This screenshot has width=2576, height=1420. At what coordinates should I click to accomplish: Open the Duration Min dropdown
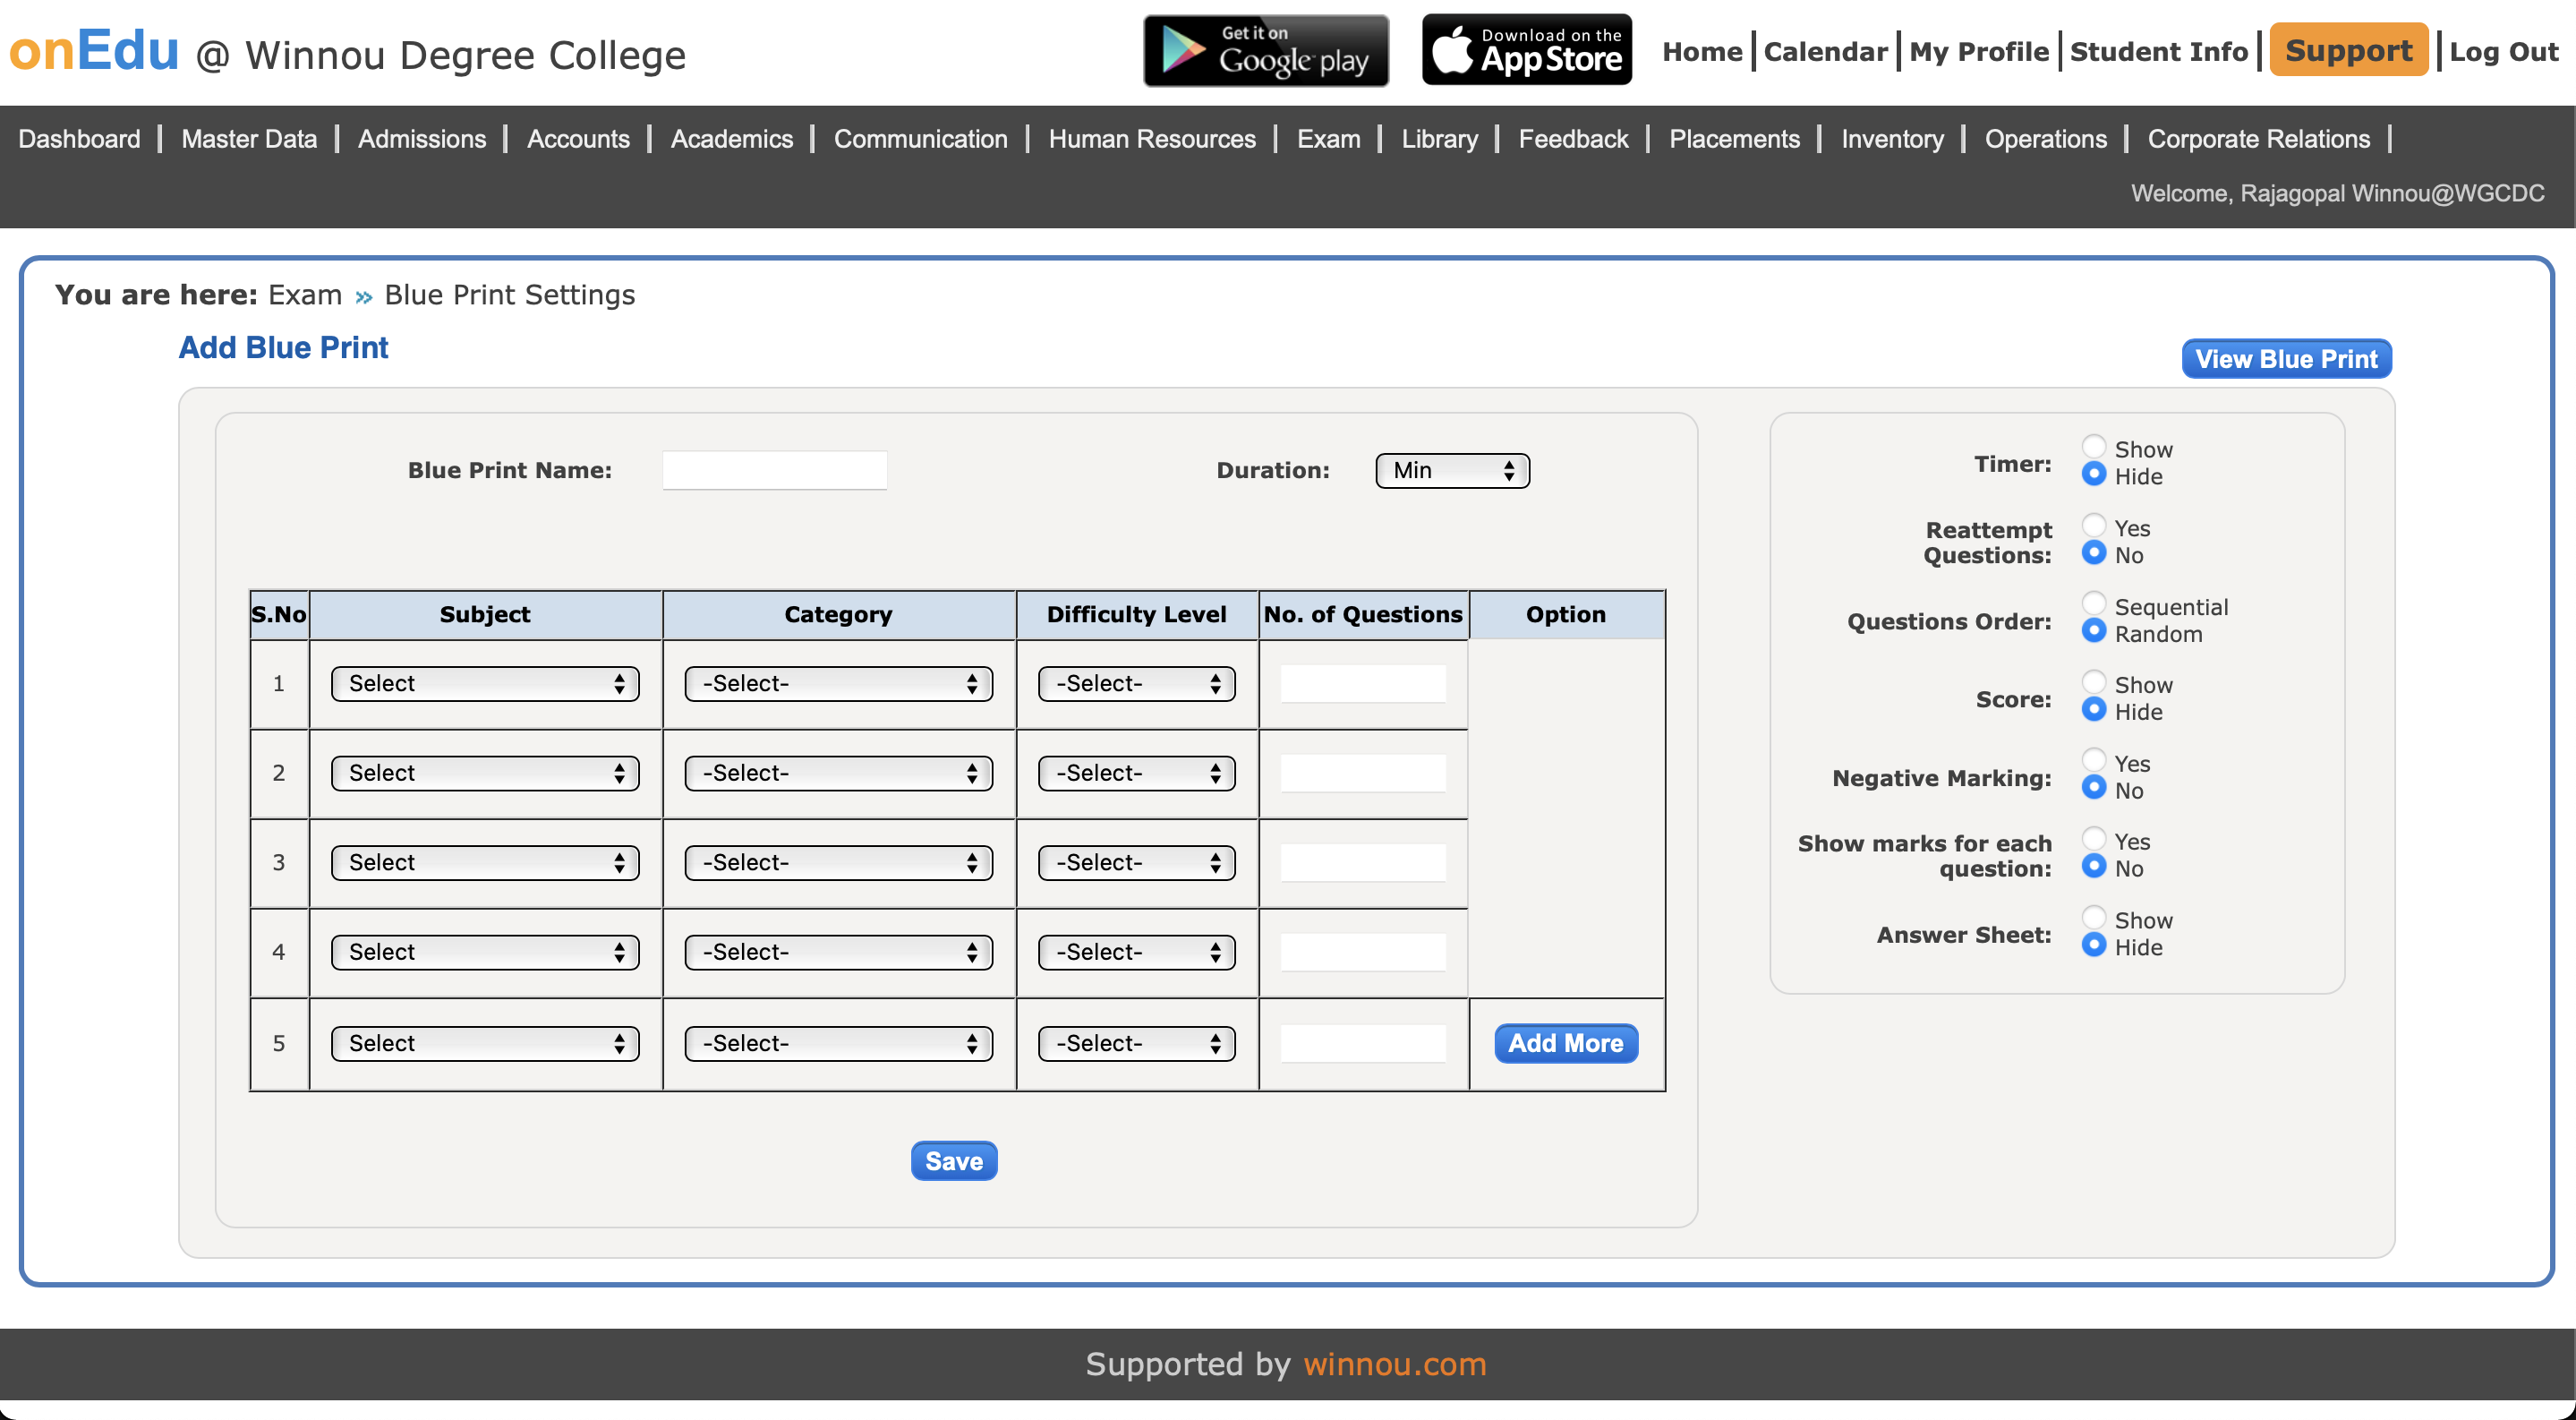(1452, 470)
